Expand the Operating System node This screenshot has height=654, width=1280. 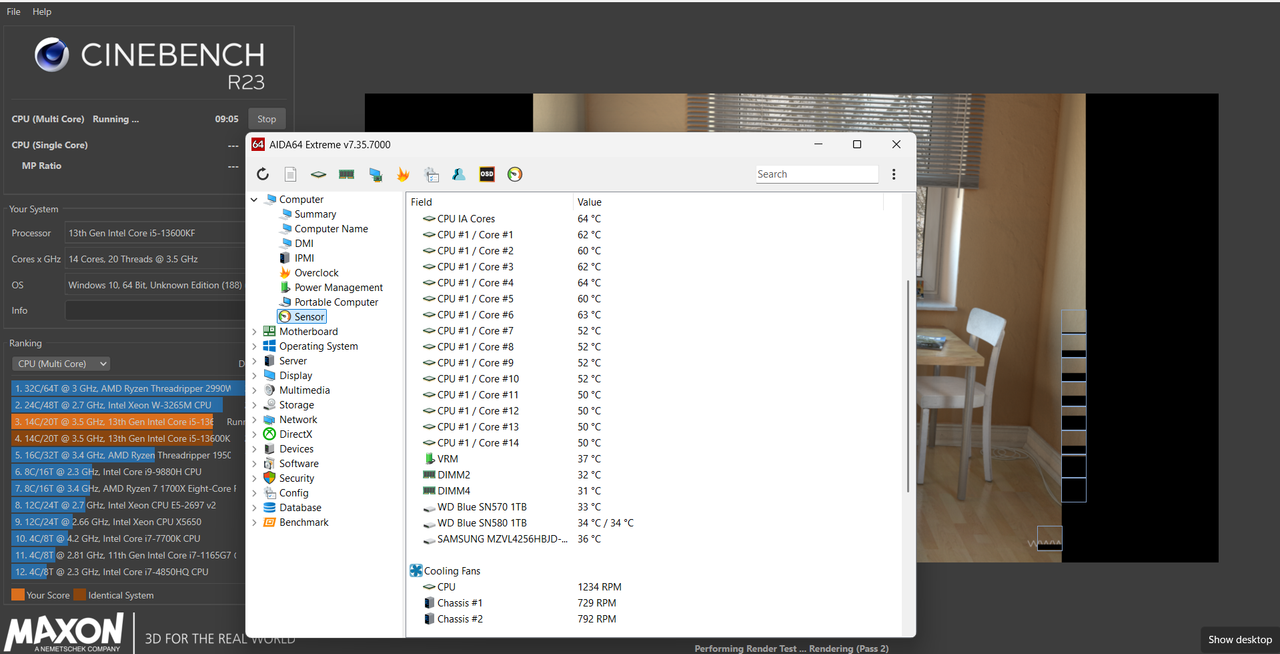pos(254,346)
